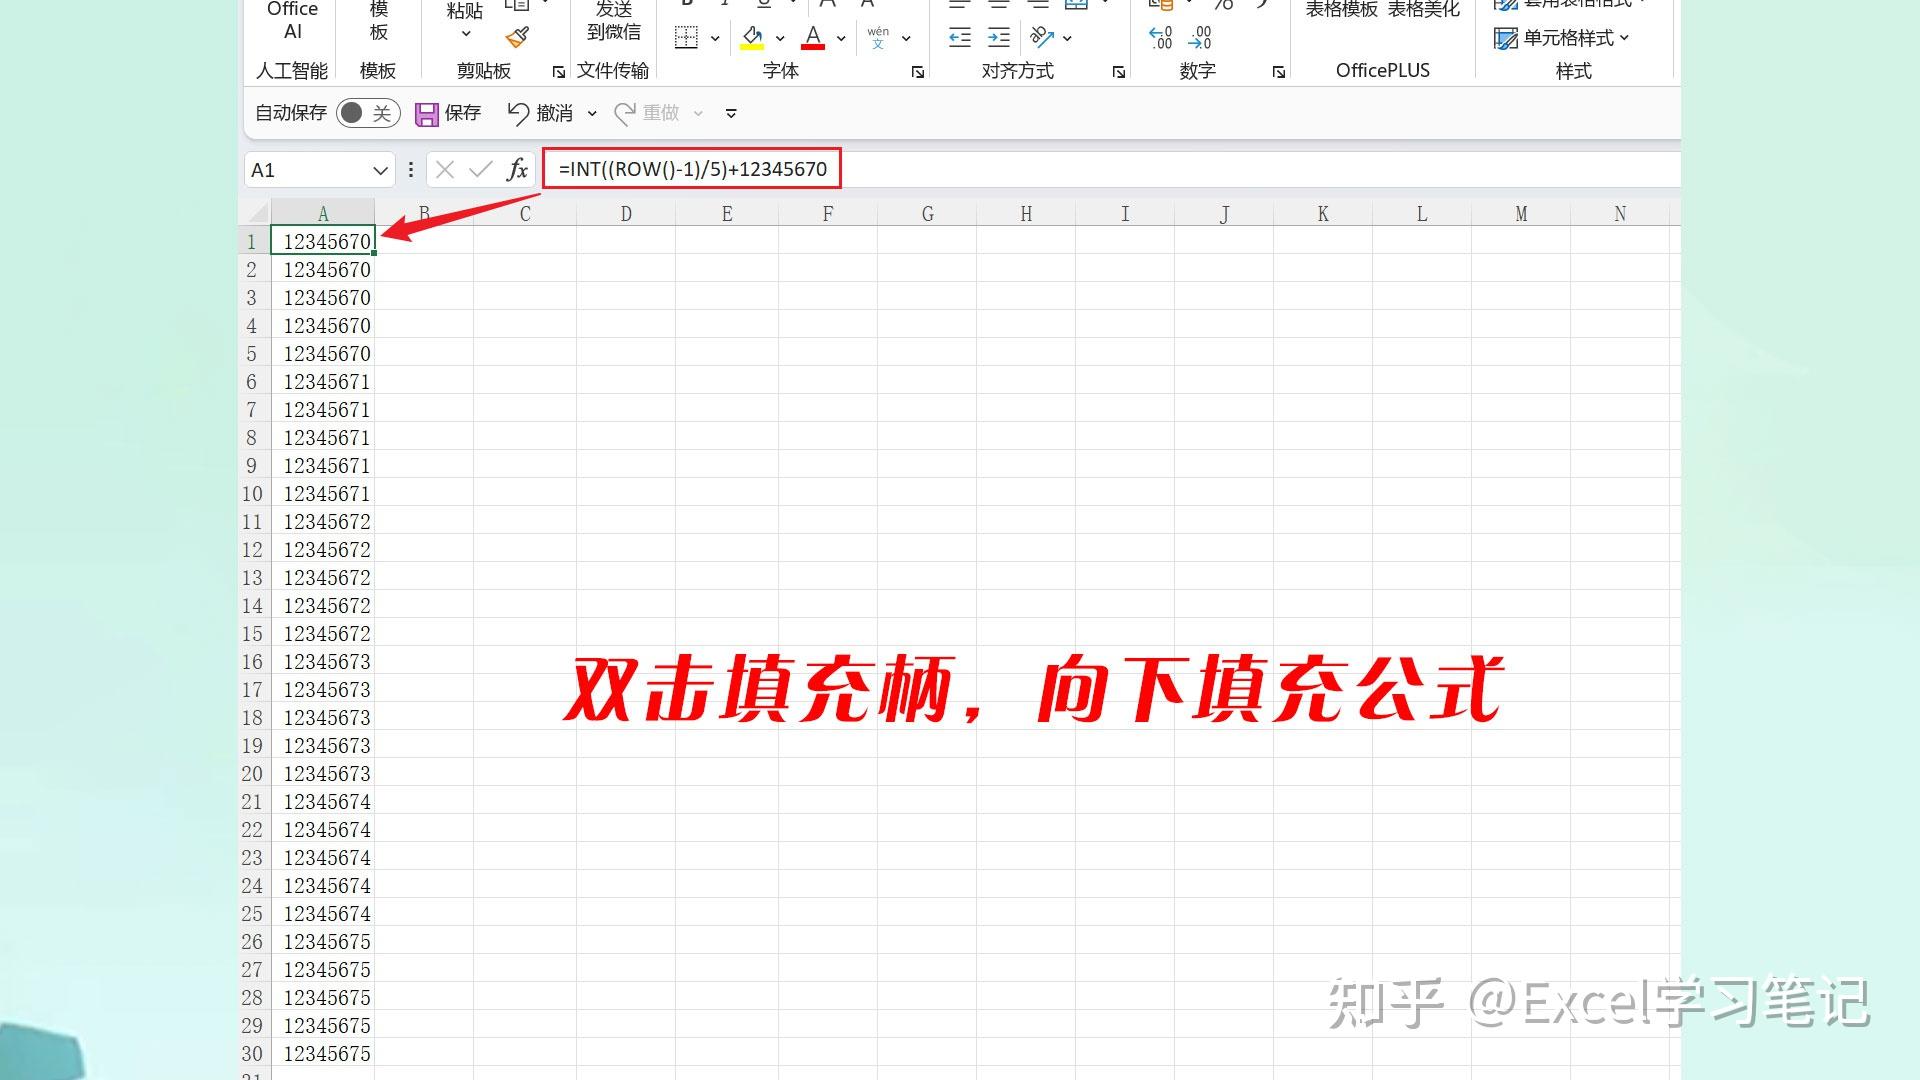Viewport: 1920px width, 1080px height.
Task: Expand the font color dropdown arrow
Action: pyautogui.click(x=840, y=38)
